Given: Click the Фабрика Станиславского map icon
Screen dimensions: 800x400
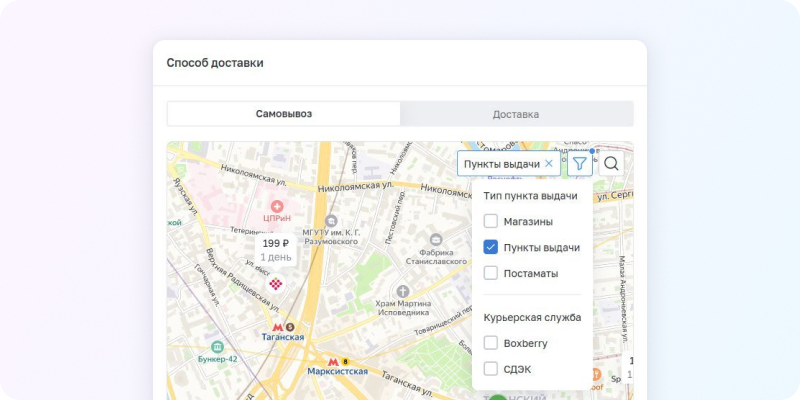Looking at the screenshot, I should (x=436, y=239).
